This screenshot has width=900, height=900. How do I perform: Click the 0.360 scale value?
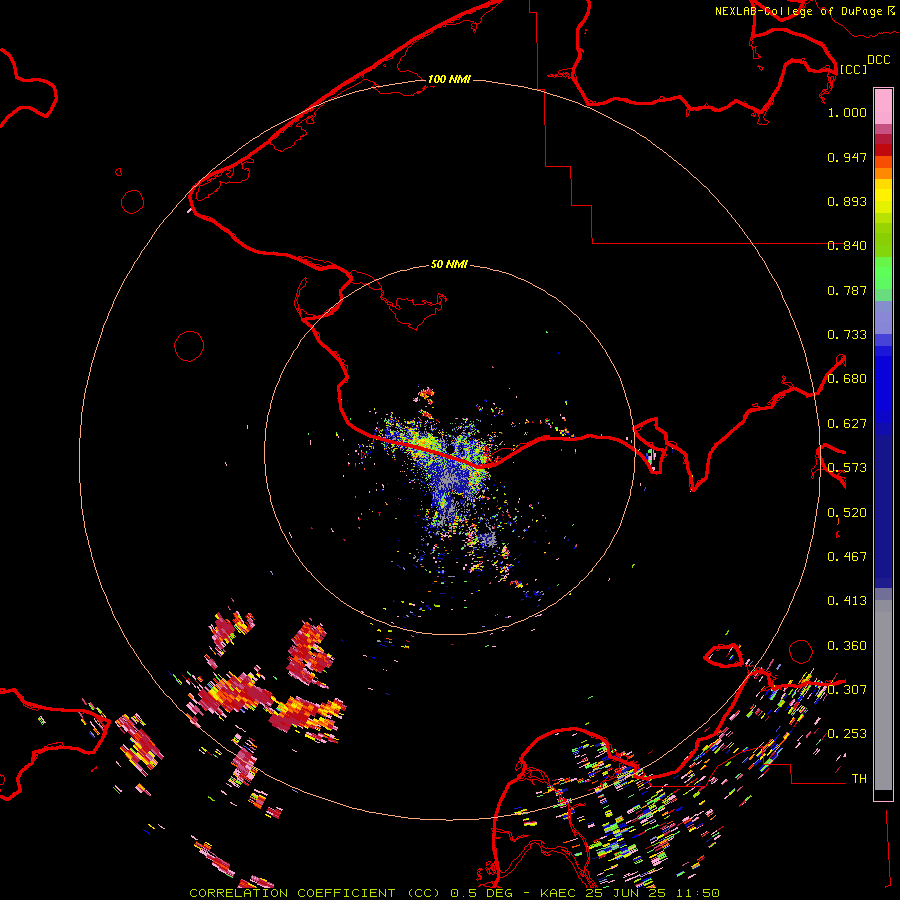pyautogui.click(x=847, y=646)
